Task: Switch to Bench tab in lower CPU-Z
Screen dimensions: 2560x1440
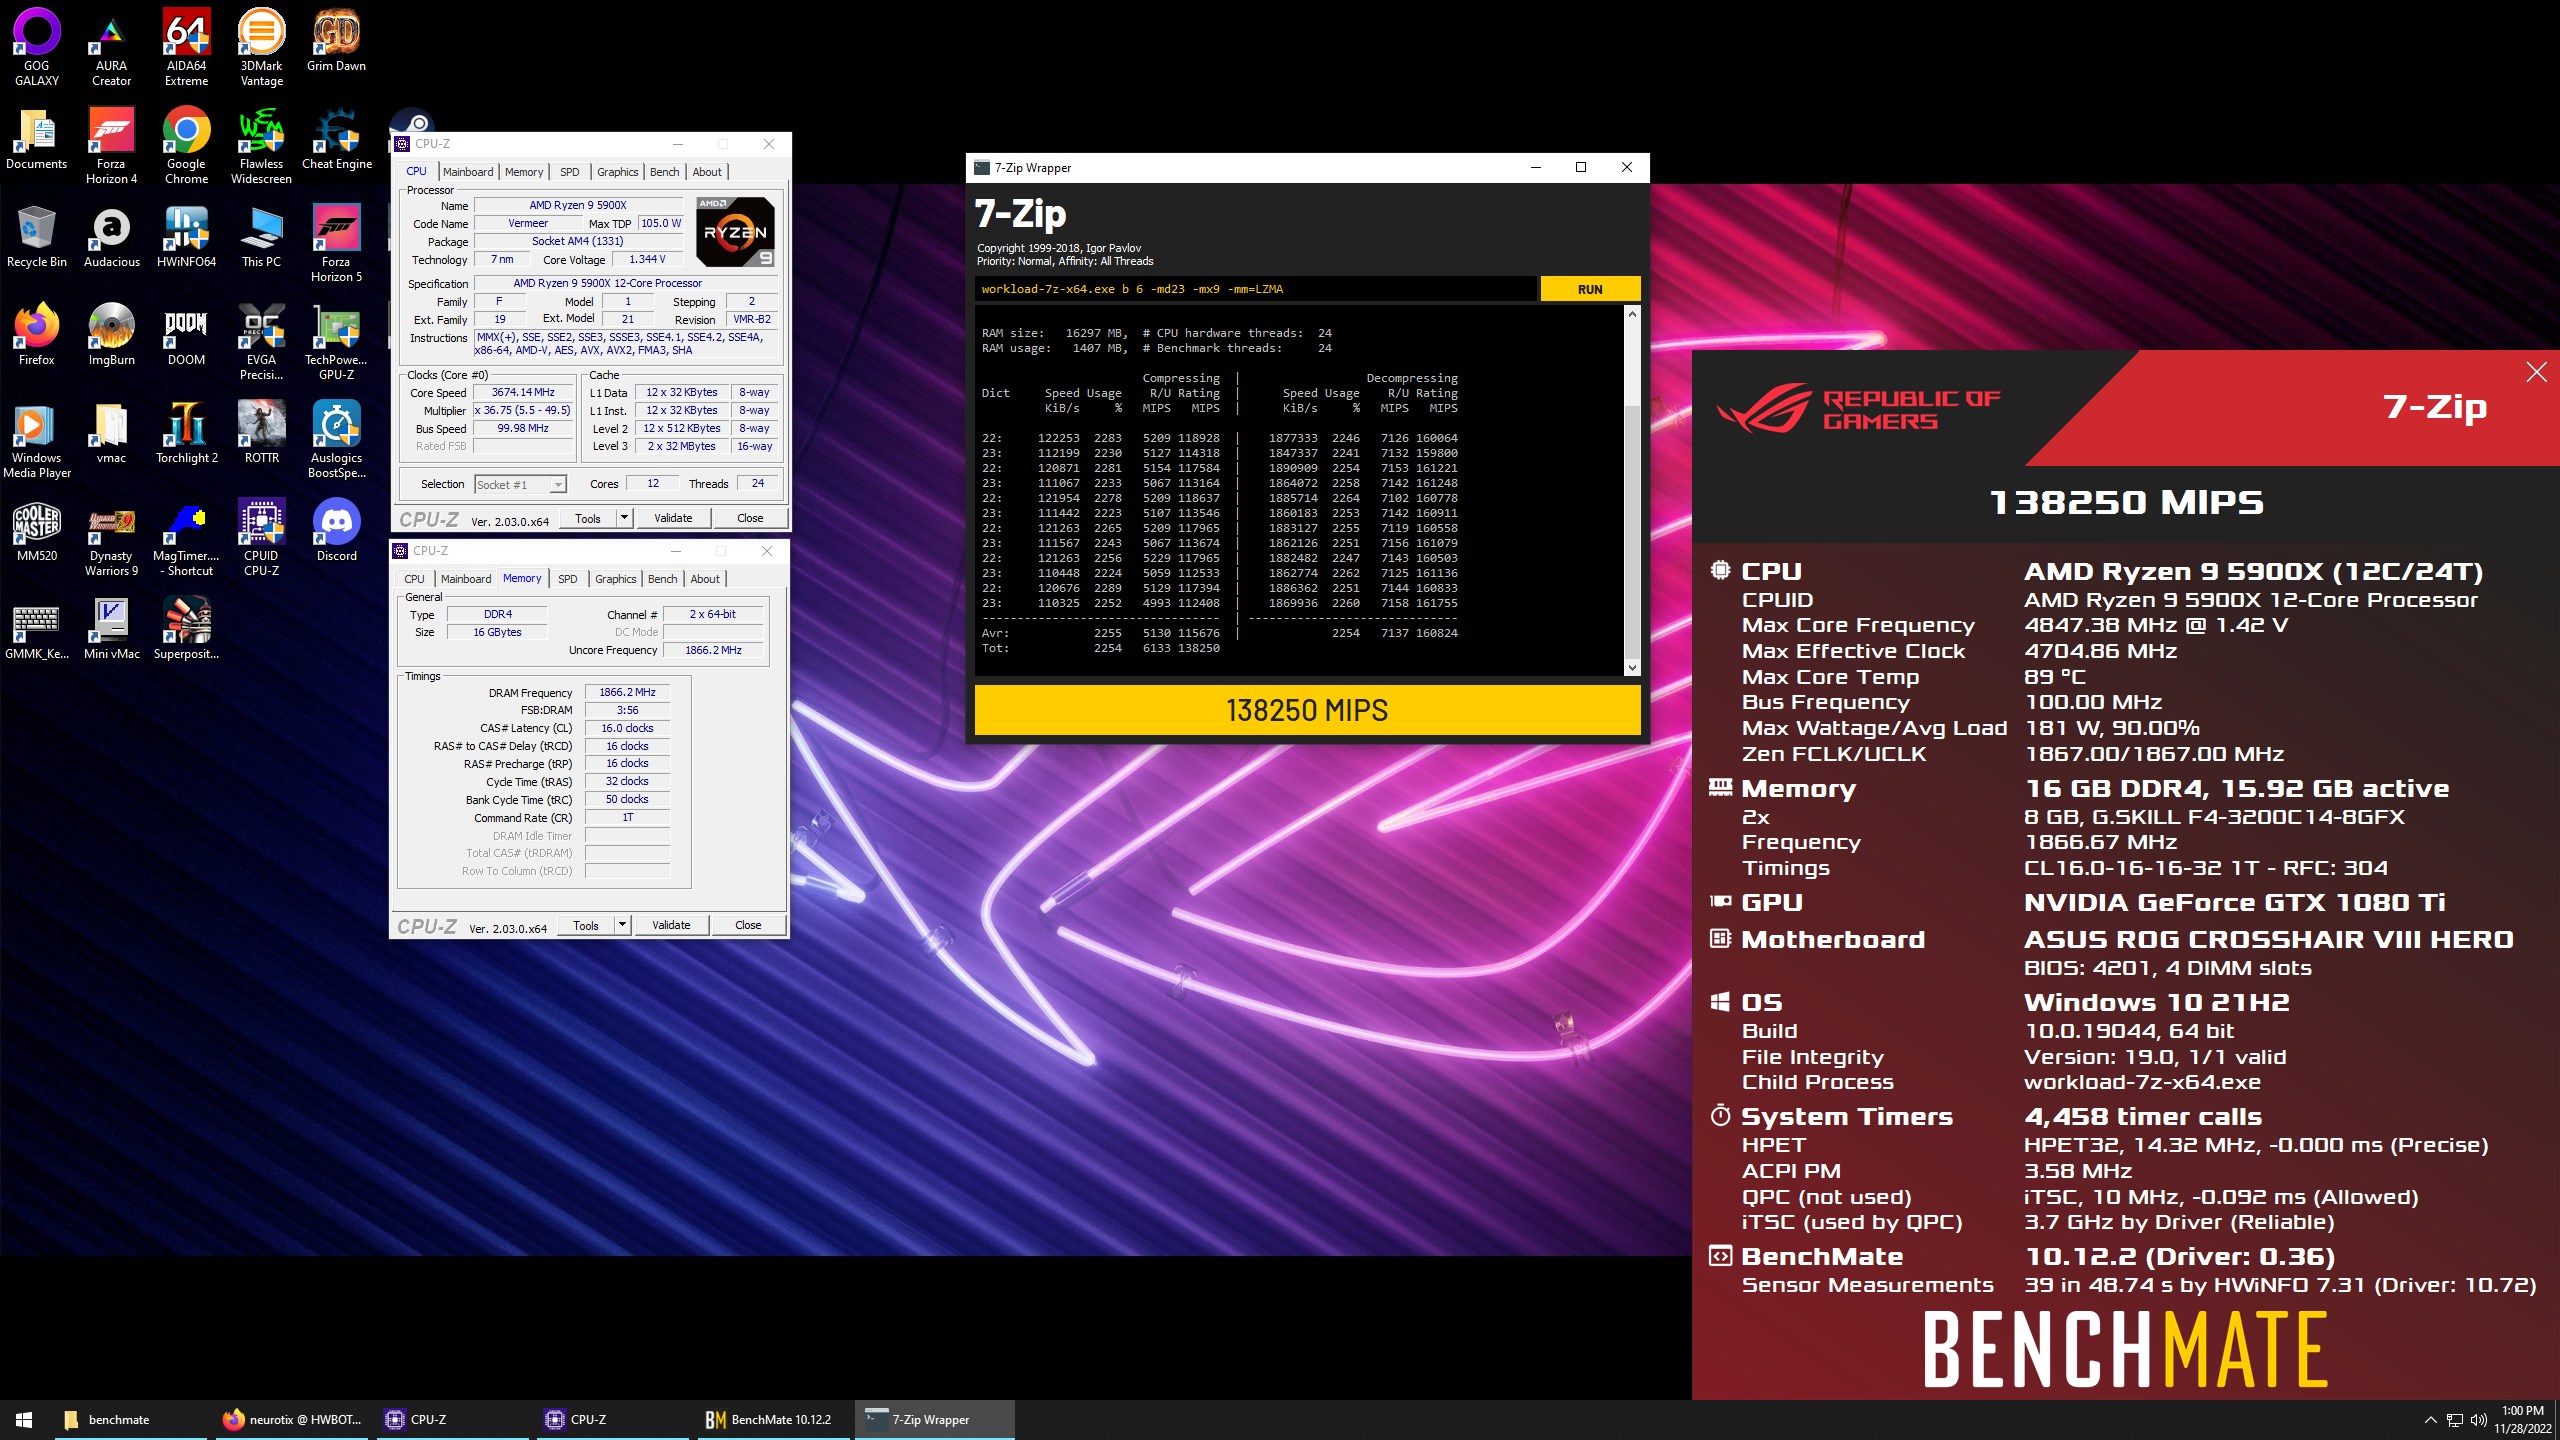Action: tap(662, 579)
